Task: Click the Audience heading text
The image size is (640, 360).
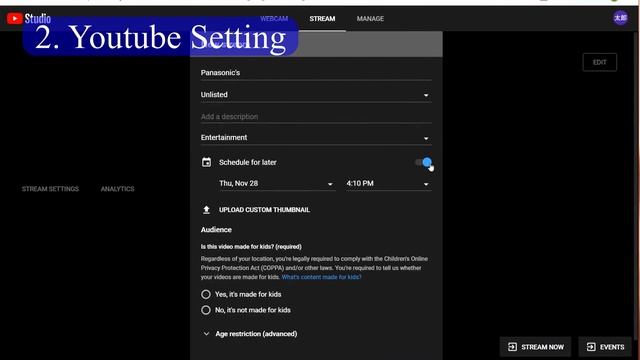Action: pos(216,230)
